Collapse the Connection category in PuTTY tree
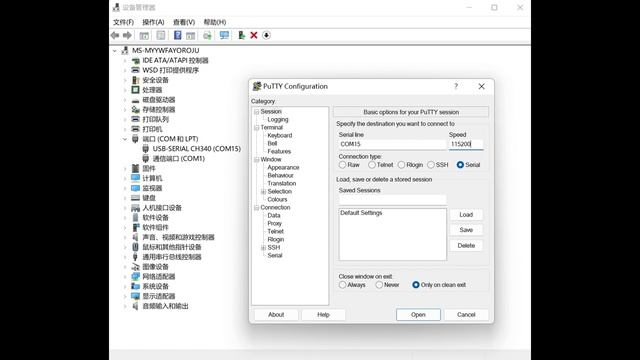 [x=256, y=207]
